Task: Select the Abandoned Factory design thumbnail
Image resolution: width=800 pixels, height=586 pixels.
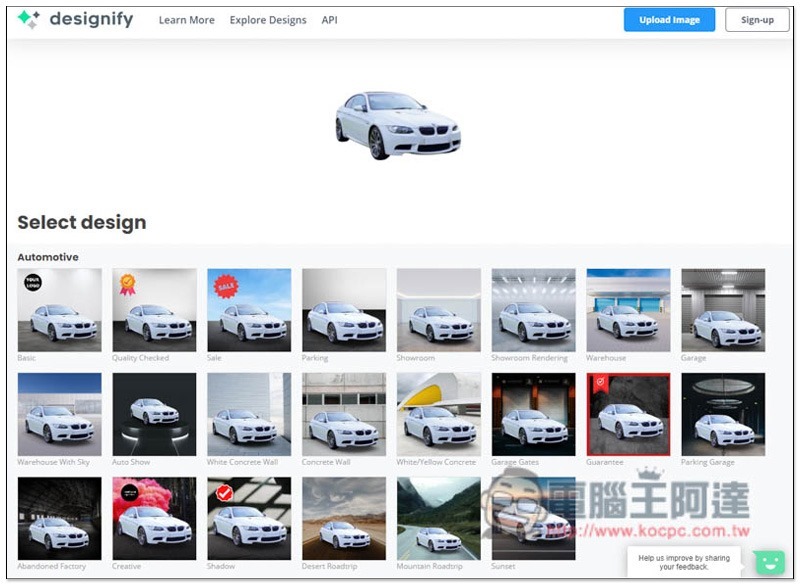Action: (59, 518)
